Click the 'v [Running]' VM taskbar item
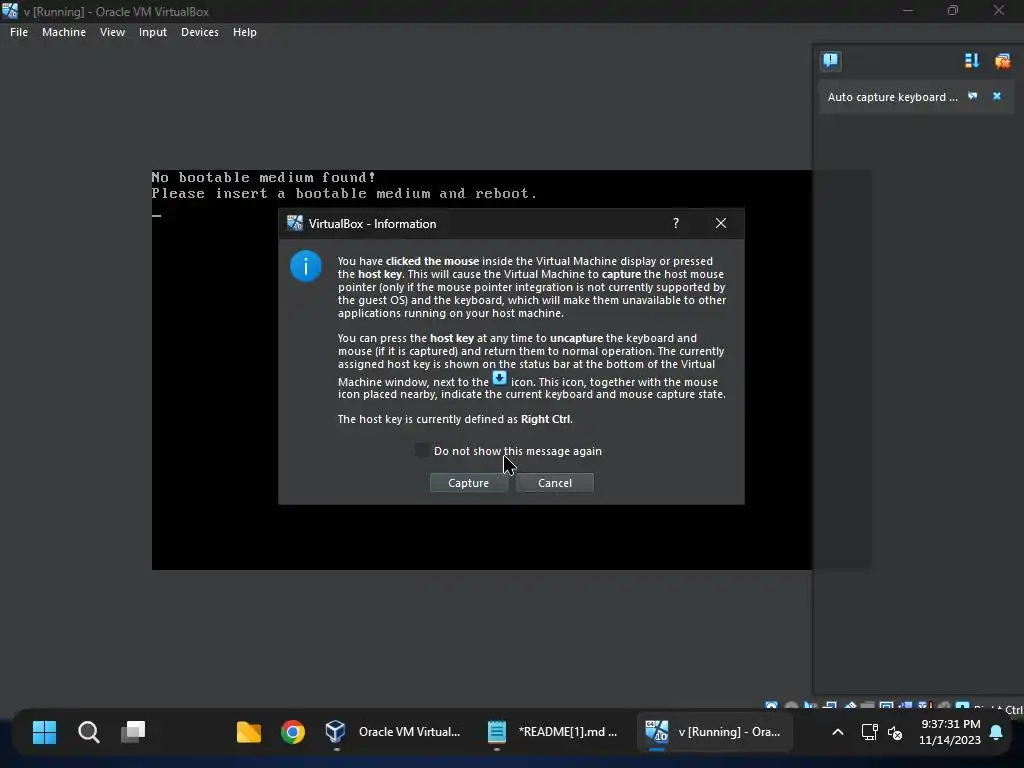 (714, 732)
